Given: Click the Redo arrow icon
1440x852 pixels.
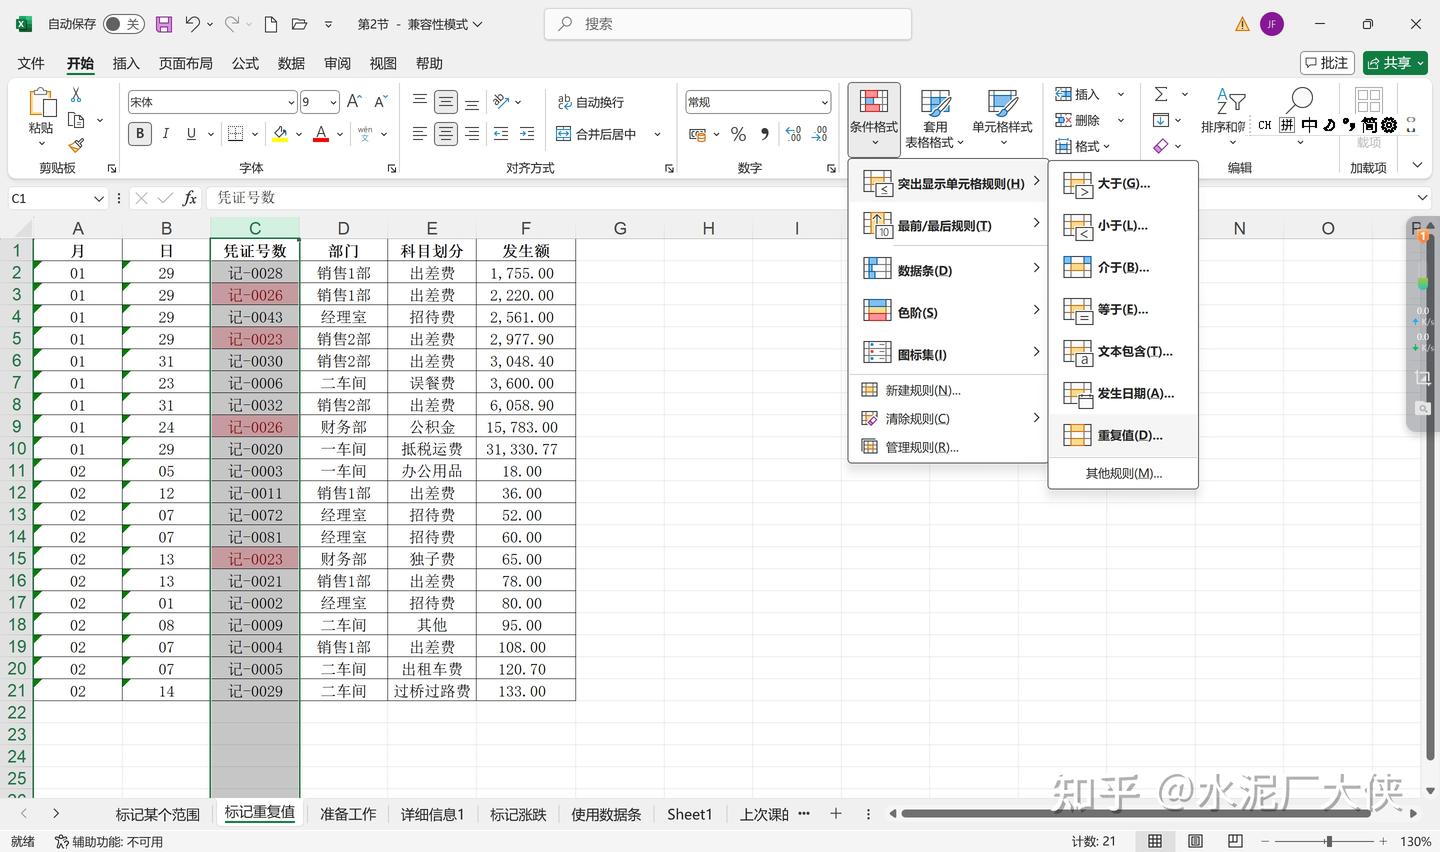Looking at the screenshot, I should (232, 24).
